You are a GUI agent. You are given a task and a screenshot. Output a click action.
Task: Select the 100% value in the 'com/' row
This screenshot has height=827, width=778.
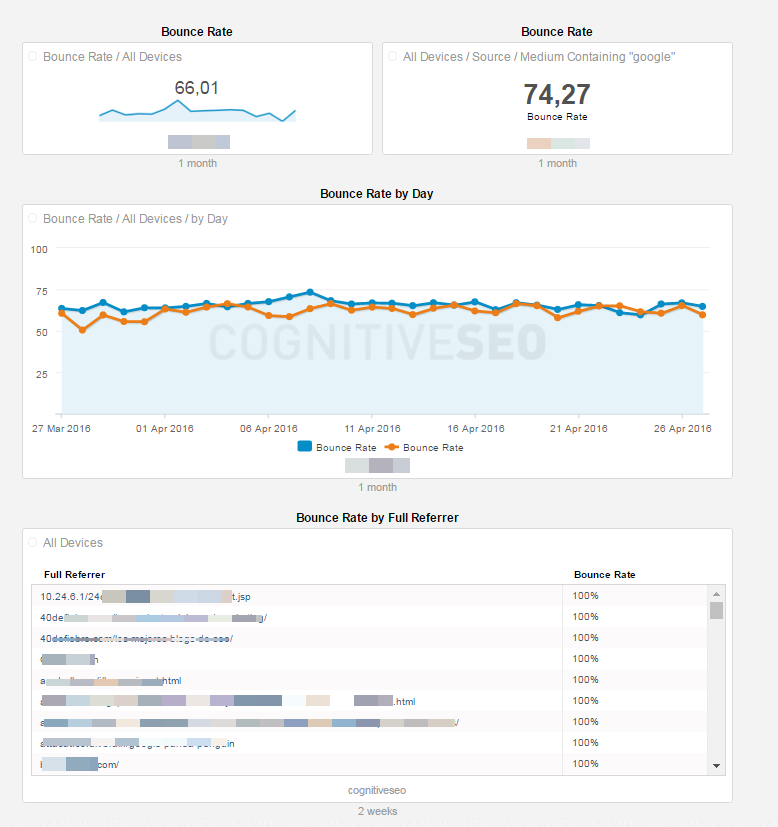pyautogui.click(x=585, y=764)
